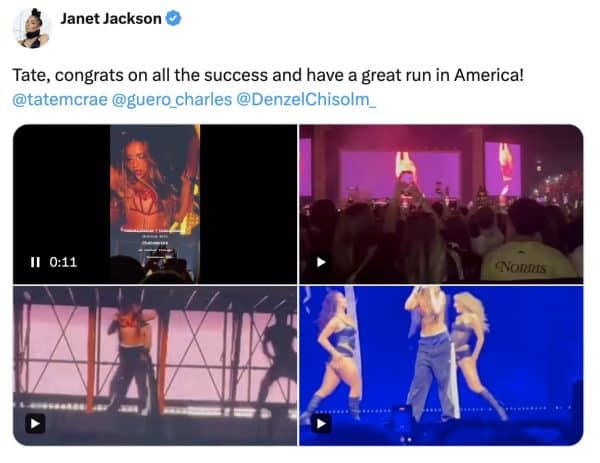Viewport: 600px width, 463px height.
Task: Open the bottom-right blue dancers video thumbnail
Action: point(441,365)
